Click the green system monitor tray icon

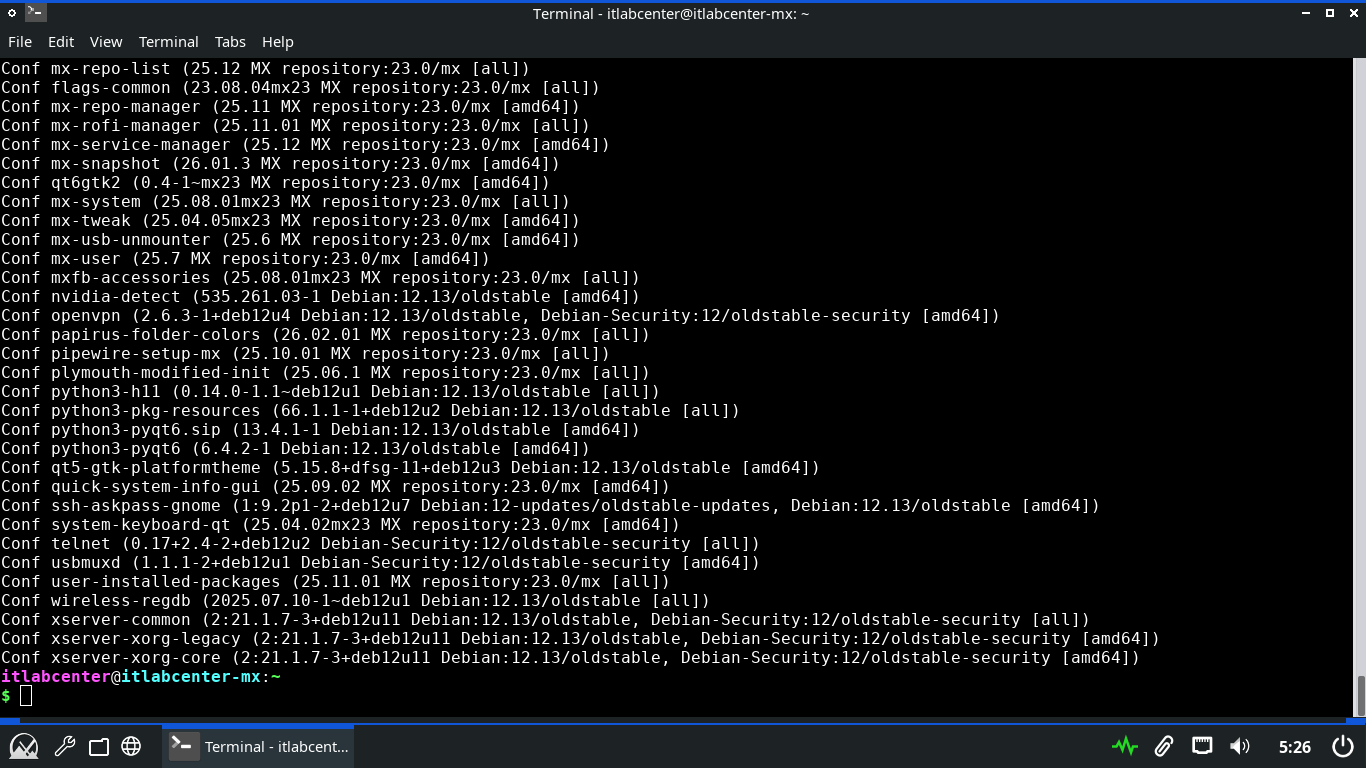(1124, 746)
